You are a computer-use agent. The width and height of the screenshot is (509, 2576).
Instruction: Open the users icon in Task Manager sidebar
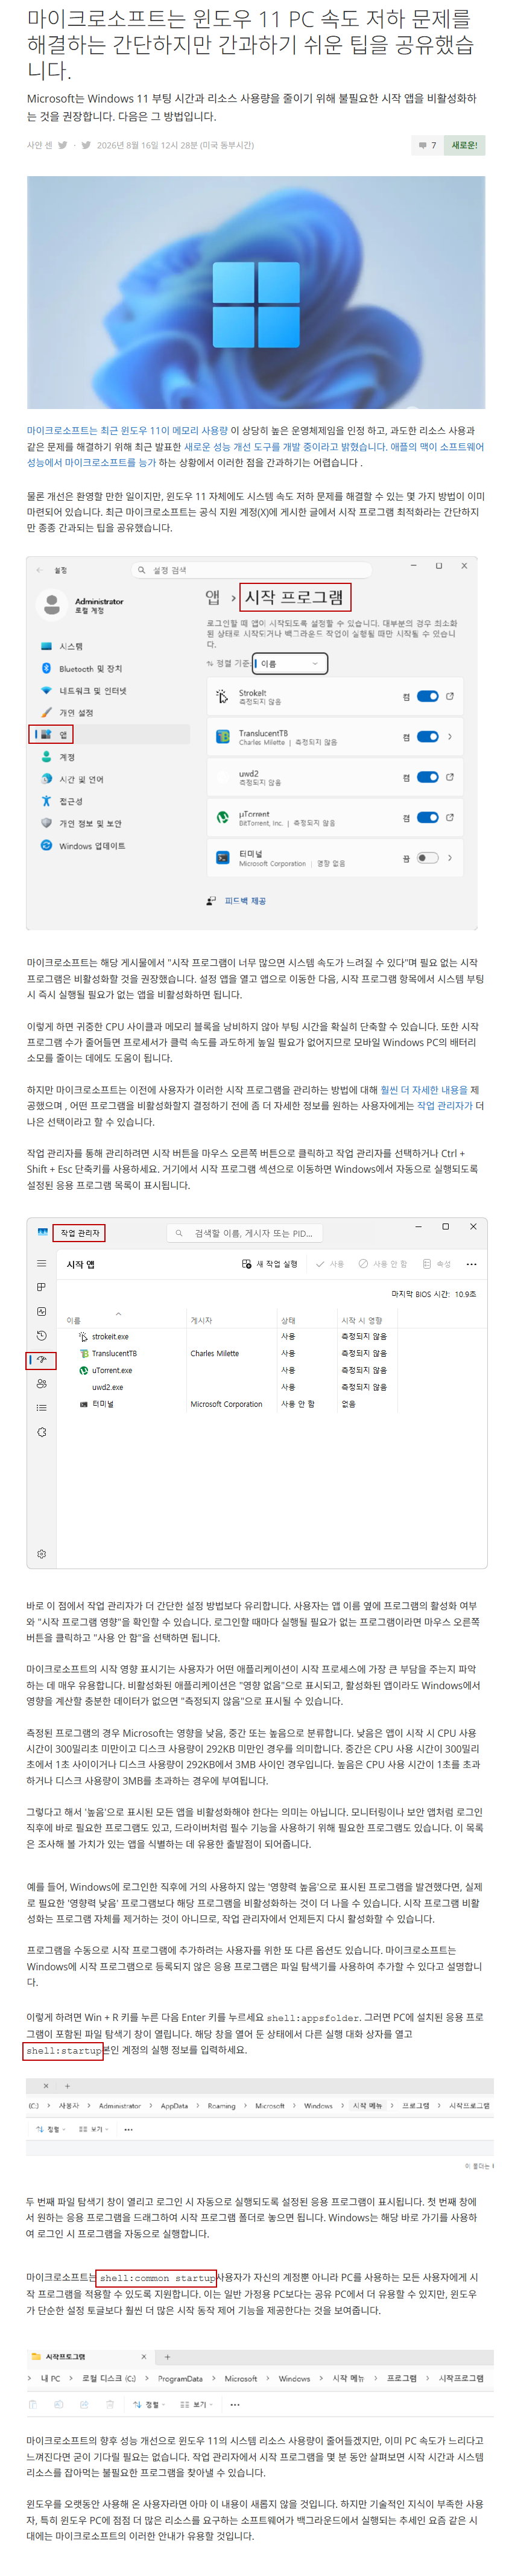41,1384
